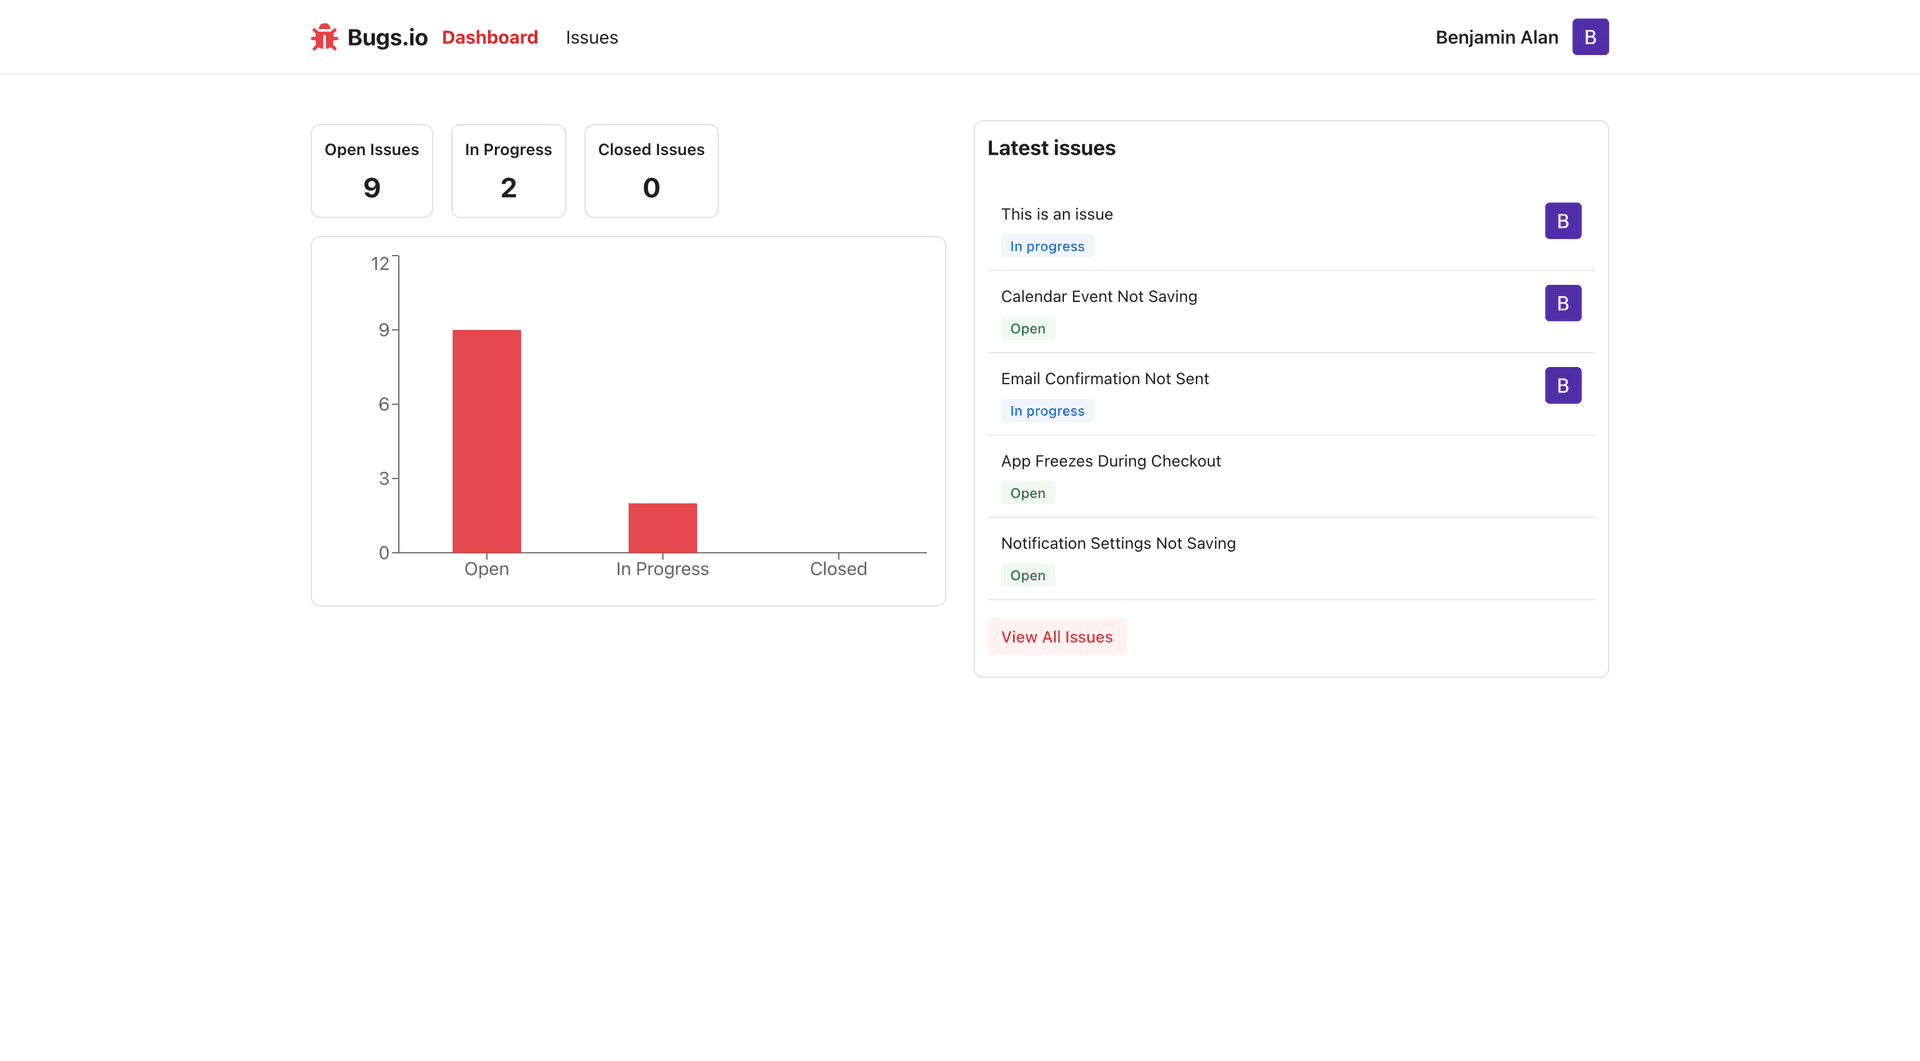Click the count 9 in Open Issues card
Image resolution: width=1920 pixels, height=1061 pixels.
(372, 188)
